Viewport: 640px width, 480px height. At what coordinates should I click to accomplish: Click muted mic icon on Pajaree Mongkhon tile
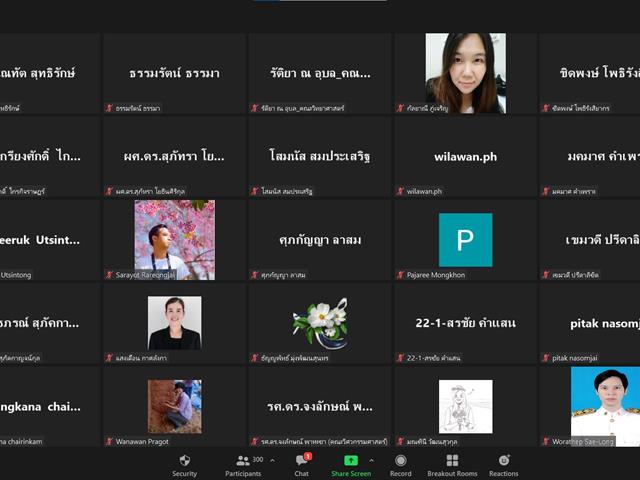pyautogui.click(x=400, y=275)
